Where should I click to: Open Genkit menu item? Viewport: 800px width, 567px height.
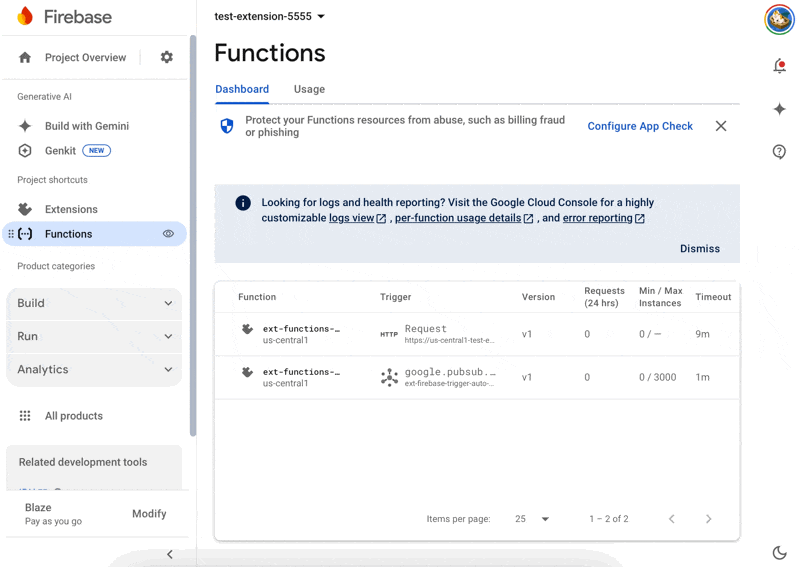click(60, 151)
